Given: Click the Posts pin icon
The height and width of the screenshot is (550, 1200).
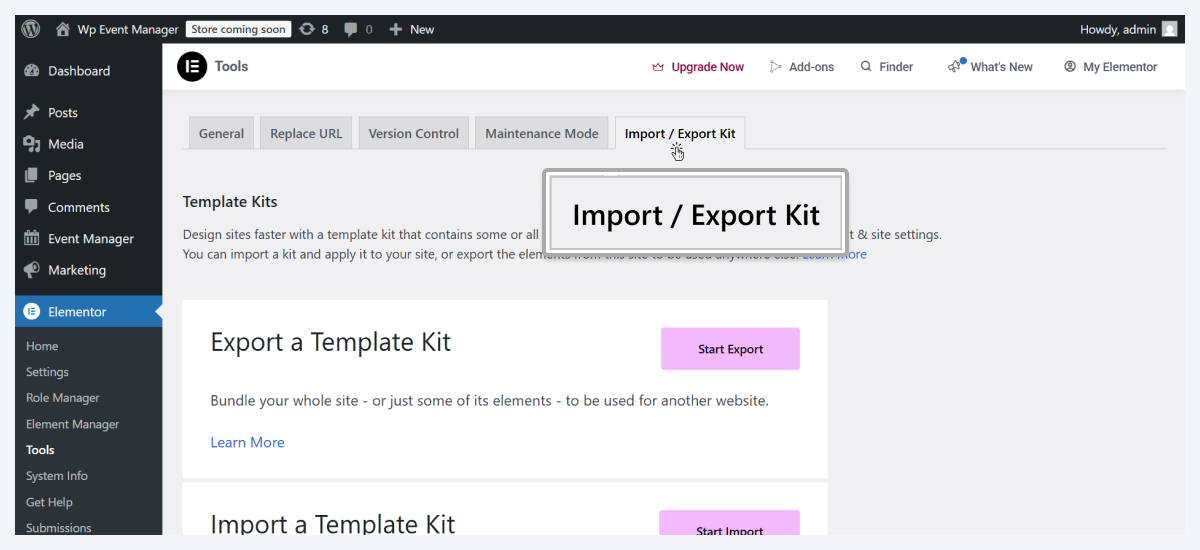Looking at the screenshot, I should point(31,113).
